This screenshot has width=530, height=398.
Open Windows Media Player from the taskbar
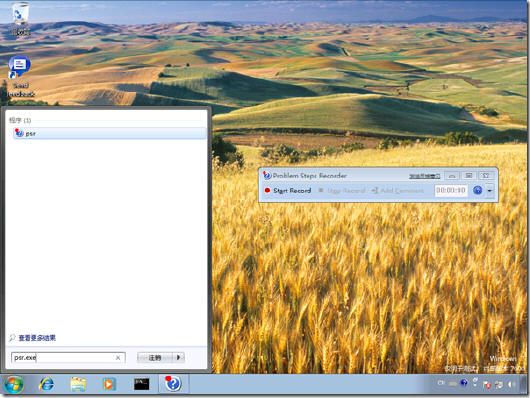click(x=109, y=384)
